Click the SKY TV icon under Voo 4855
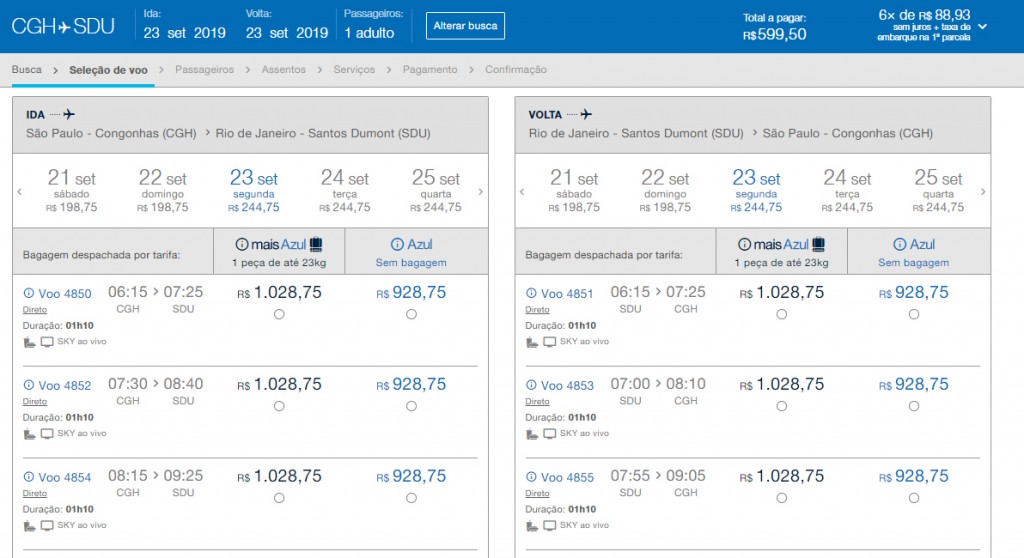The image size is (1024, 558). [x=550, y=526]
